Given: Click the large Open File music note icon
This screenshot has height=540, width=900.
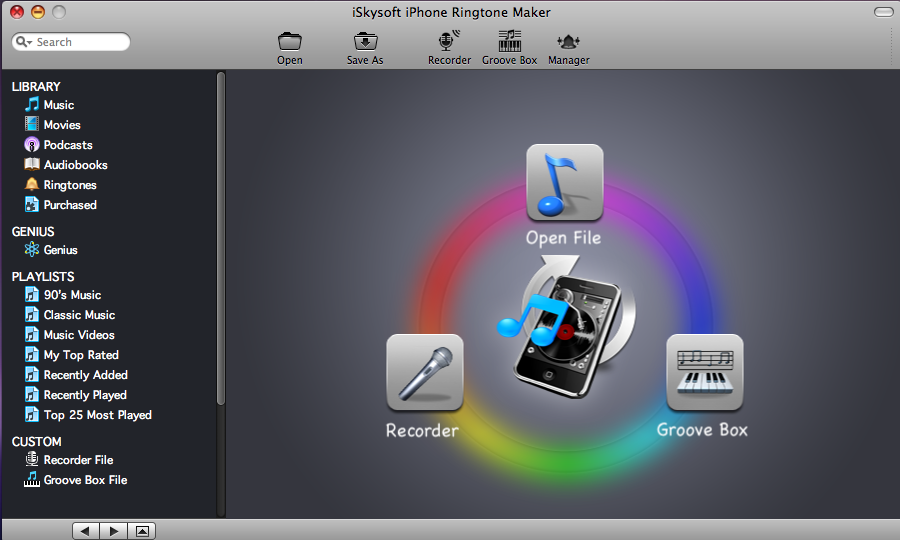Looking at the screenshot, I should coord(564,182).
